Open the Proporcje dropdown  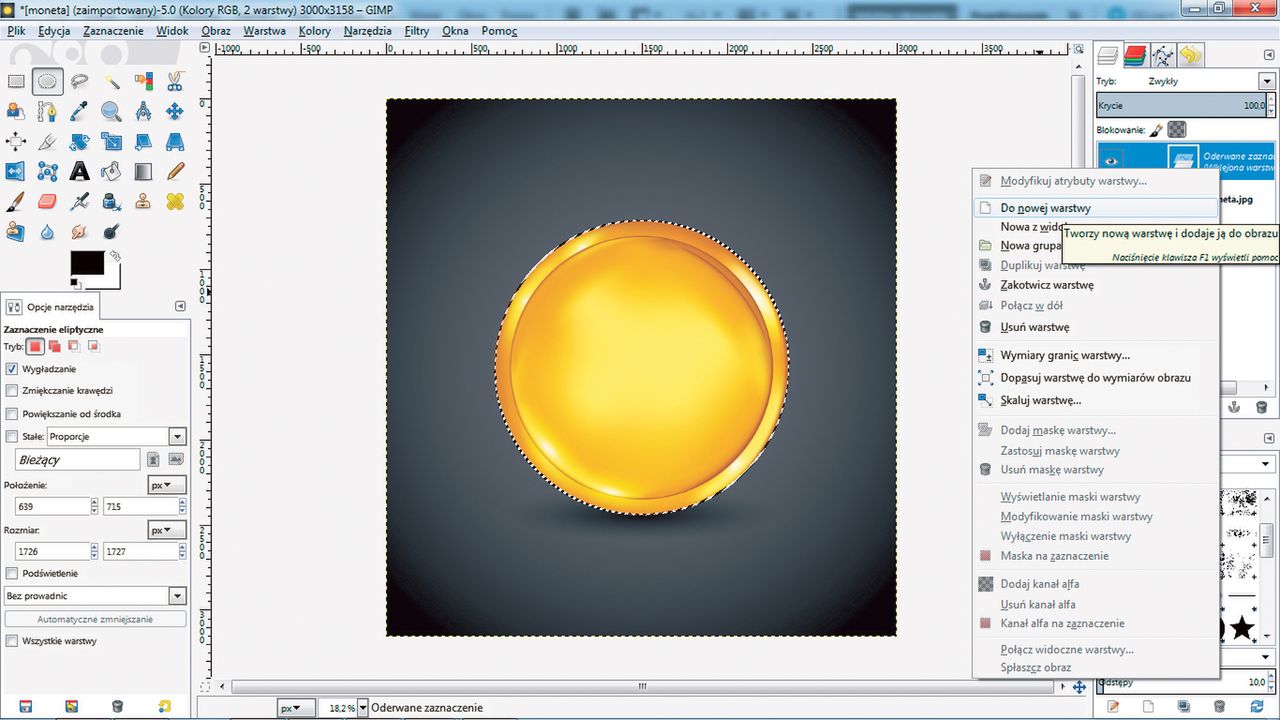coord(117,436)
